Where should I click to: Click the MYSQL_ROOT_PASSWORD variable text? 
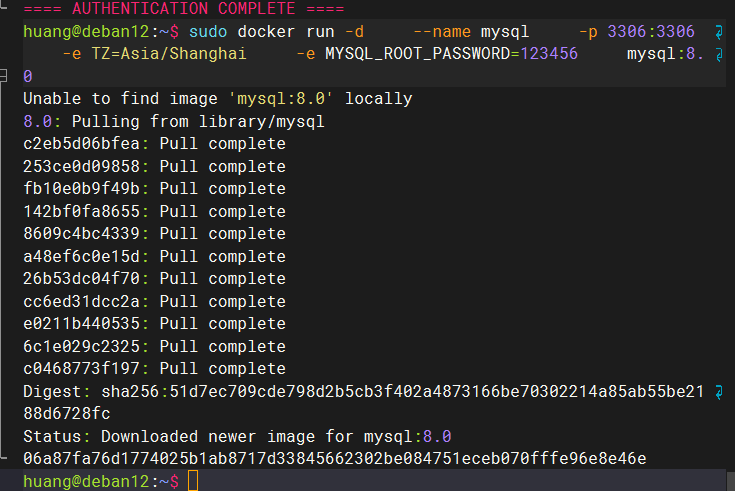tap(417, 54)
